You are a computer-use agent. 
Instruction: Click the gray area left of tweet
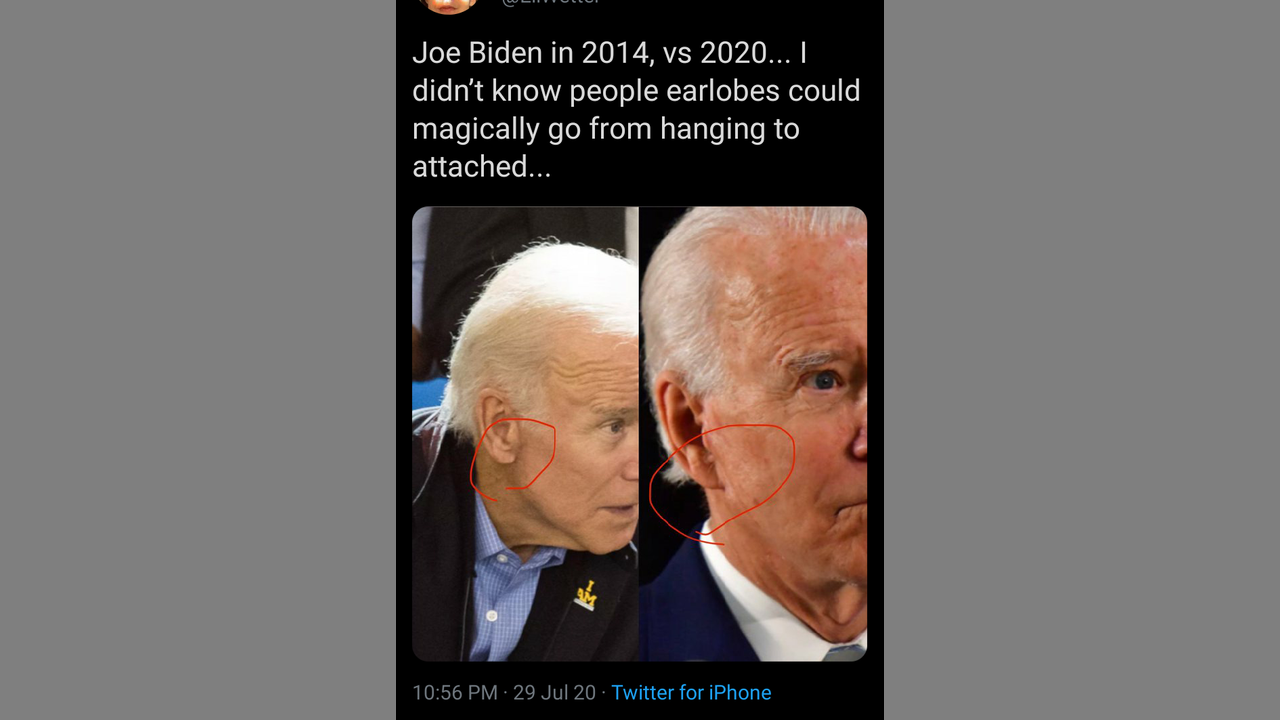pos(198,360)
